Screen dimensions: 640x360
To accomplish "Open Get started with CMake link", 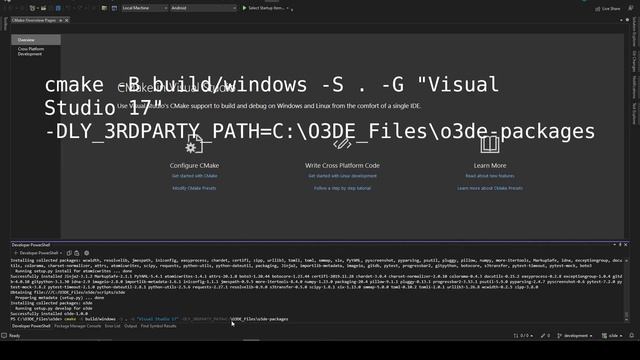I will (x=194, y=176).
